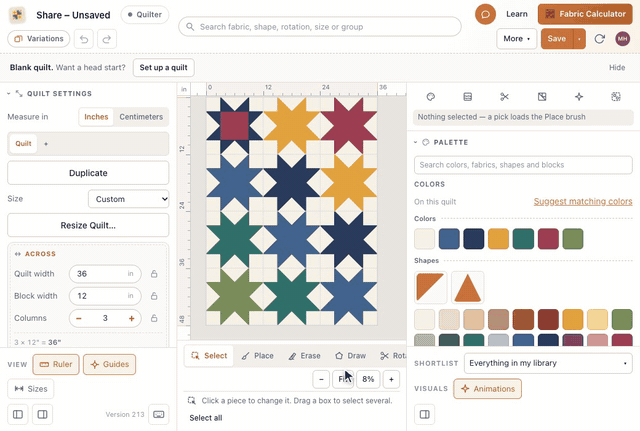Click the refresh icon beside Save

point(599,39)
